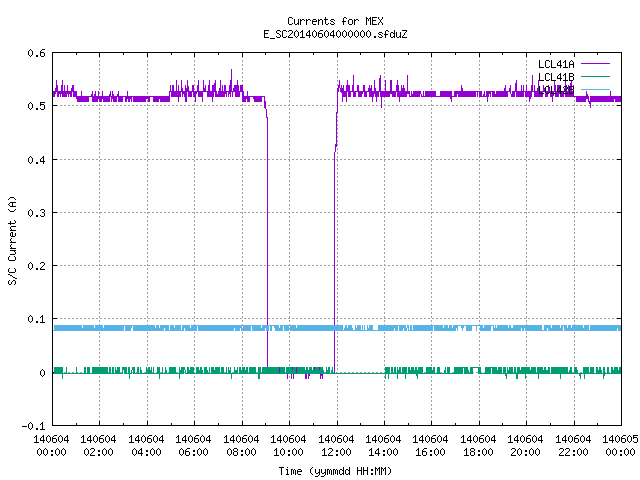Click the y-axis tick value 0.2
Screen dimensions: 640x480
[x=36, y=266]
